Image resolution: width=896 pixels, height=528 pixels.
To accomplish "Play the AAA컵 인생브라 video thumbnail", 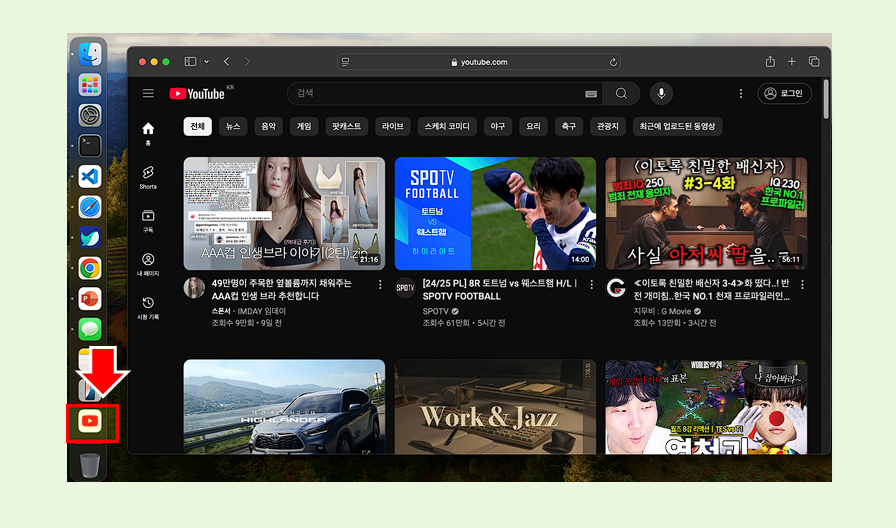I will [x=284, y=213].
